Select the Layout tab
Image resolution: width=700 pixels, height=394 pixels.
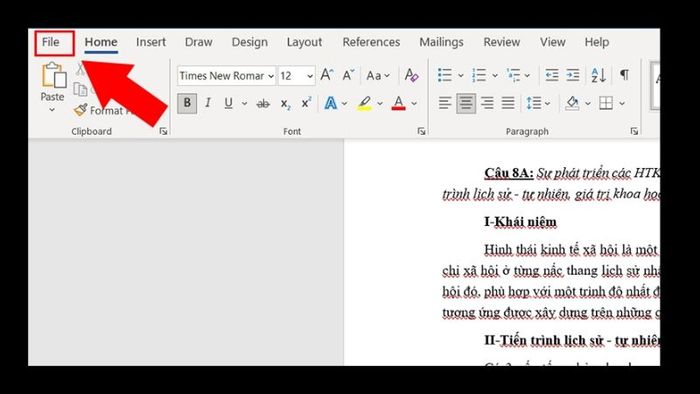(304, 42)
